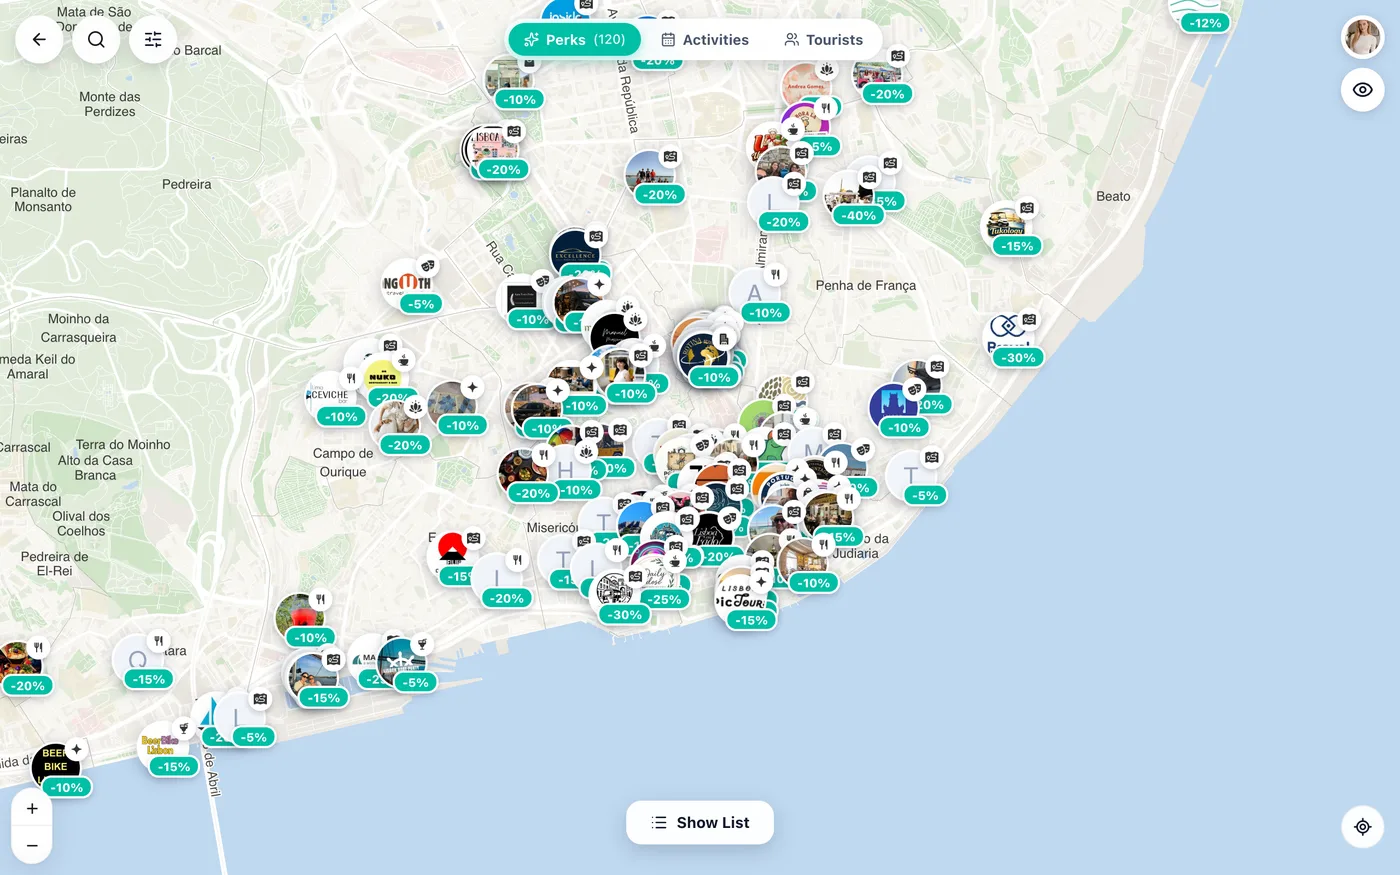This screenshot has width=1400, height=875.
Task: Select the -20% food marker at left edge
Action: tap(20, 665)
